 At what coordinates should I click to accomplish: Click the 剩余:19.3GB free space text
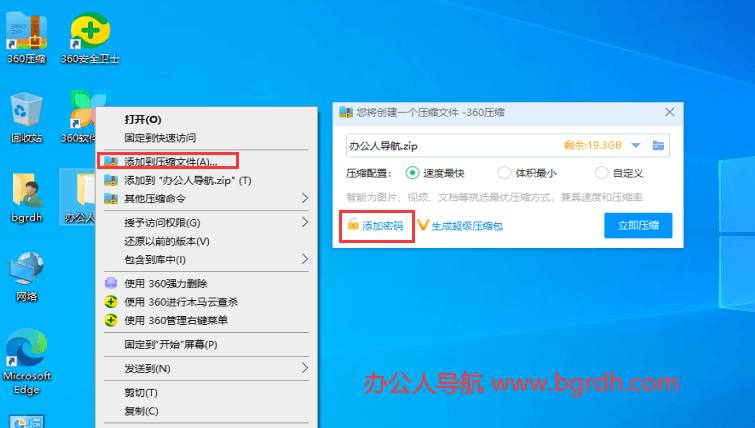(x=592, y=145)
